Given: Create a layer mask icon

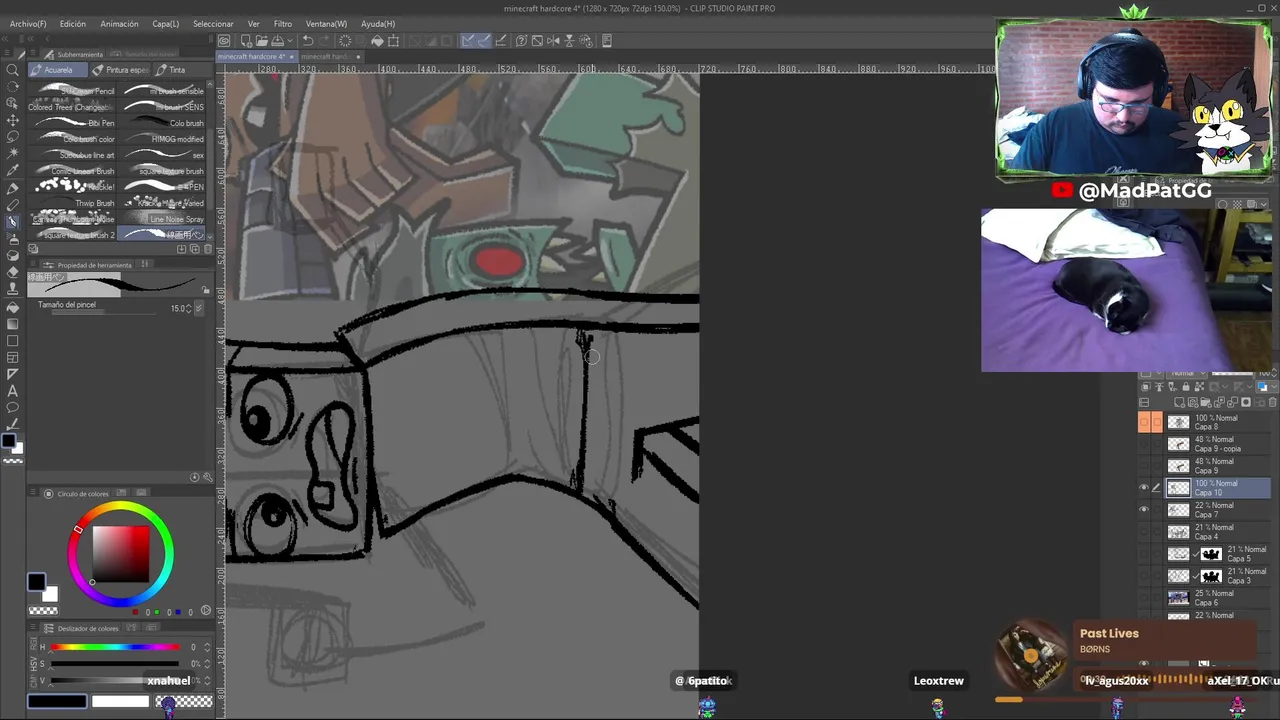Looking at the screenshot, I should (x=1246, y=402).
